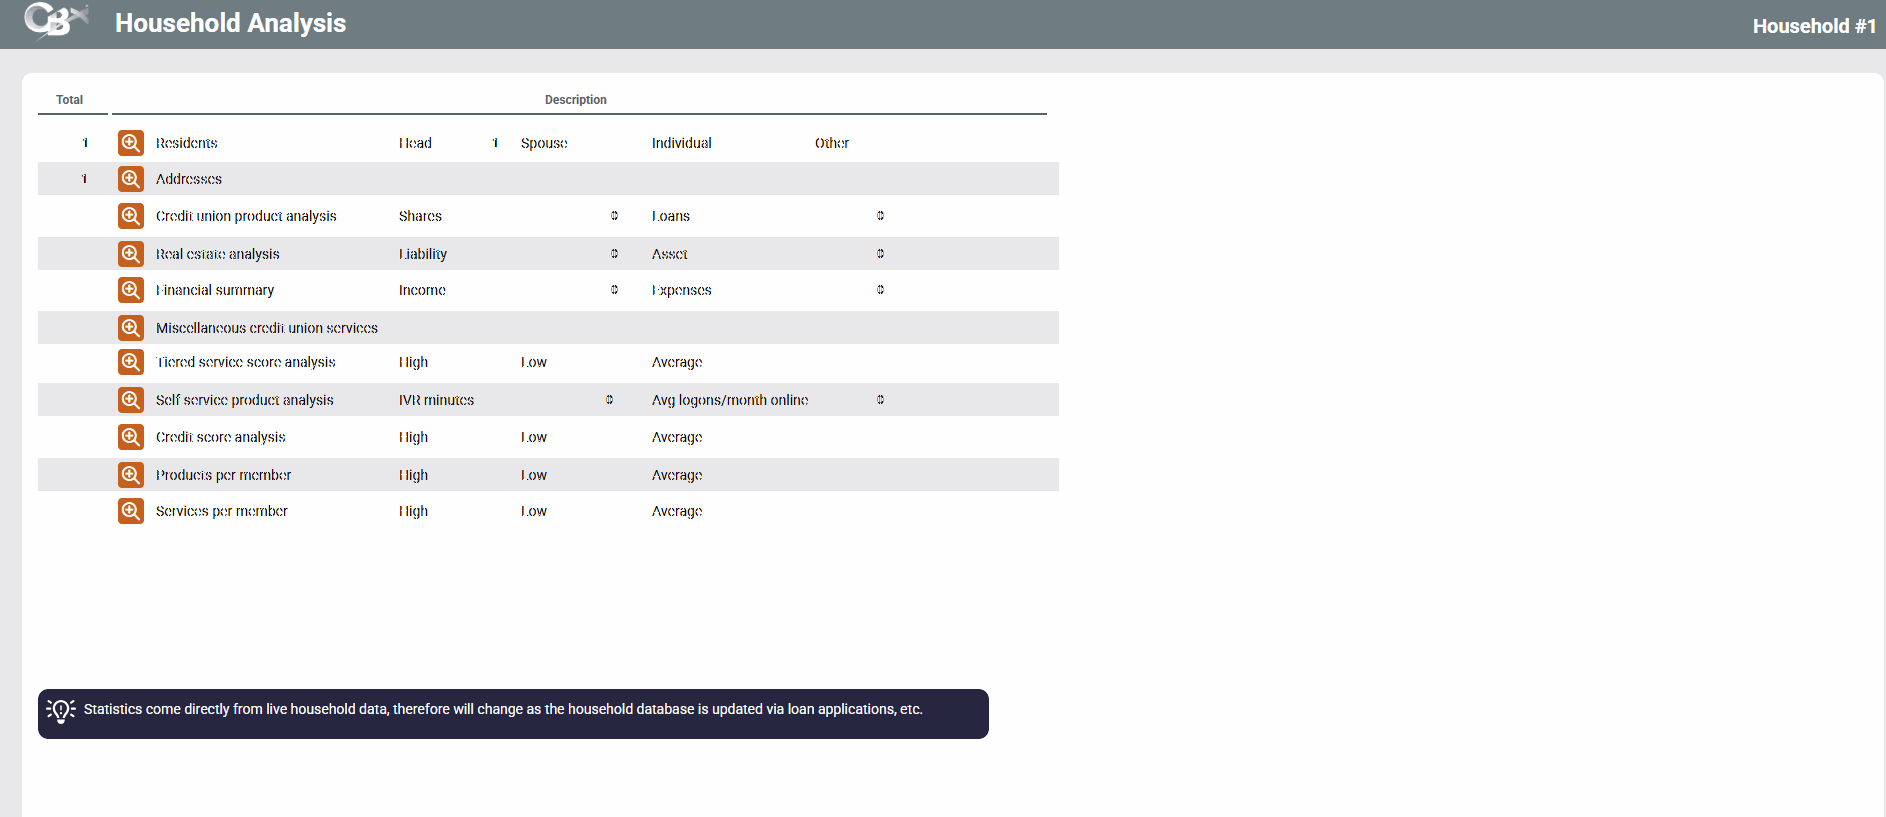This screenshot has height=817, width=1886.
Task: Click the Products per member magnifier icon
Action: [131, 475]
